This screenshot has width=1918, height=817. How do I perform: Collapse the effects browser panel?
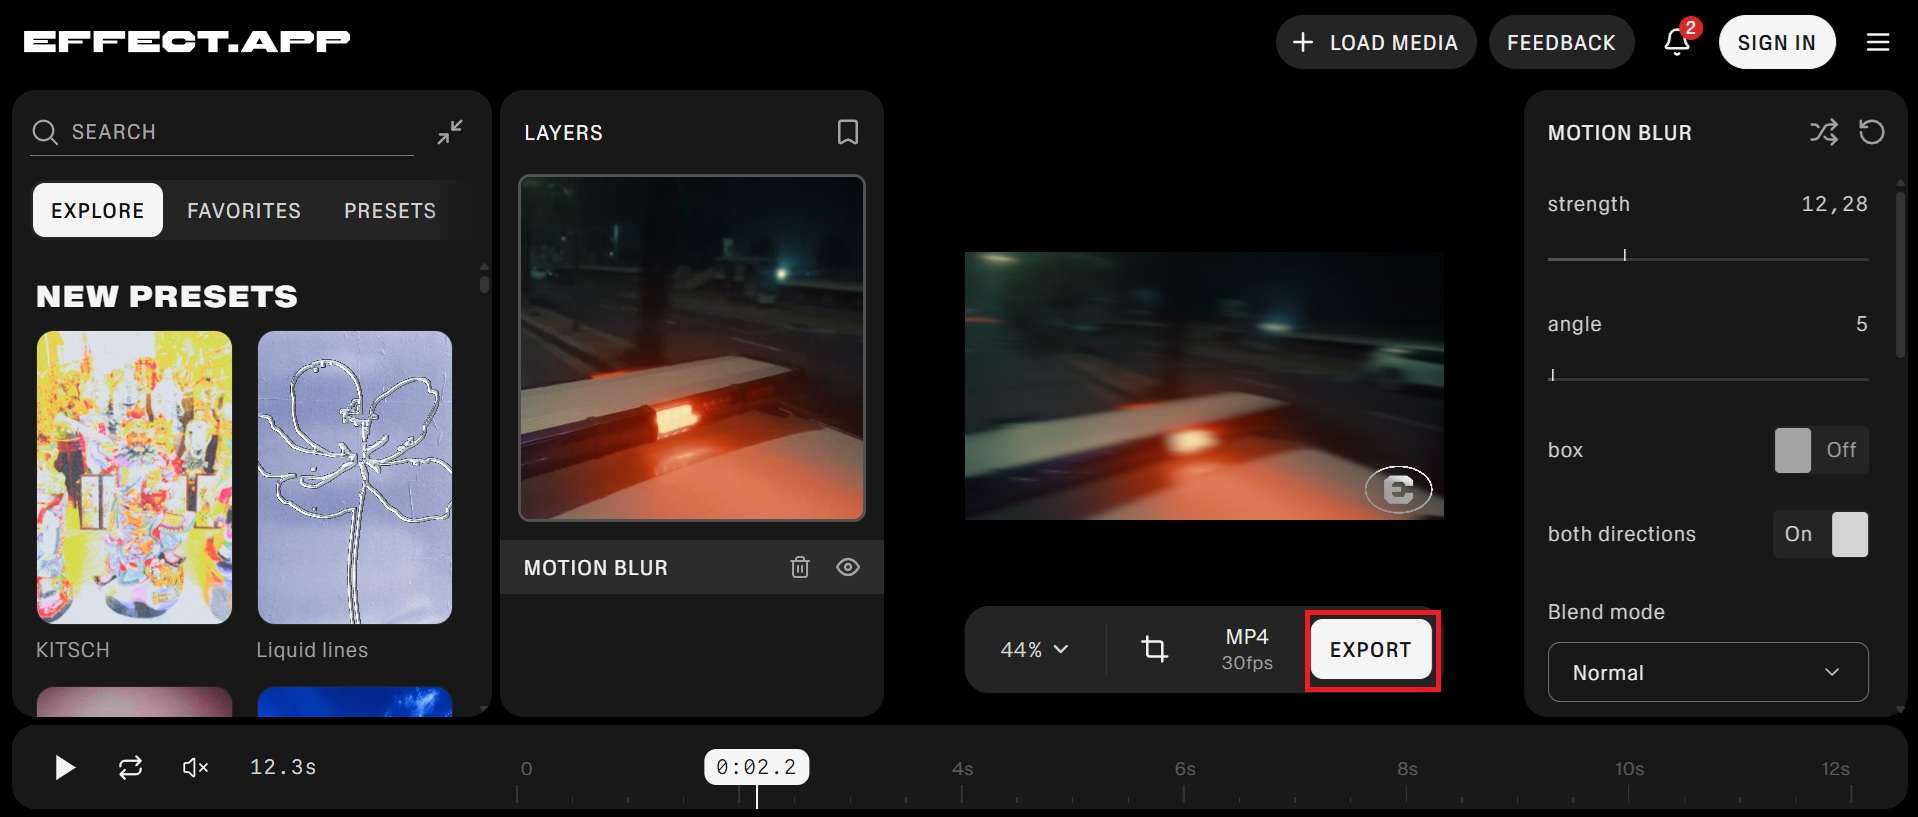(450, 132)
